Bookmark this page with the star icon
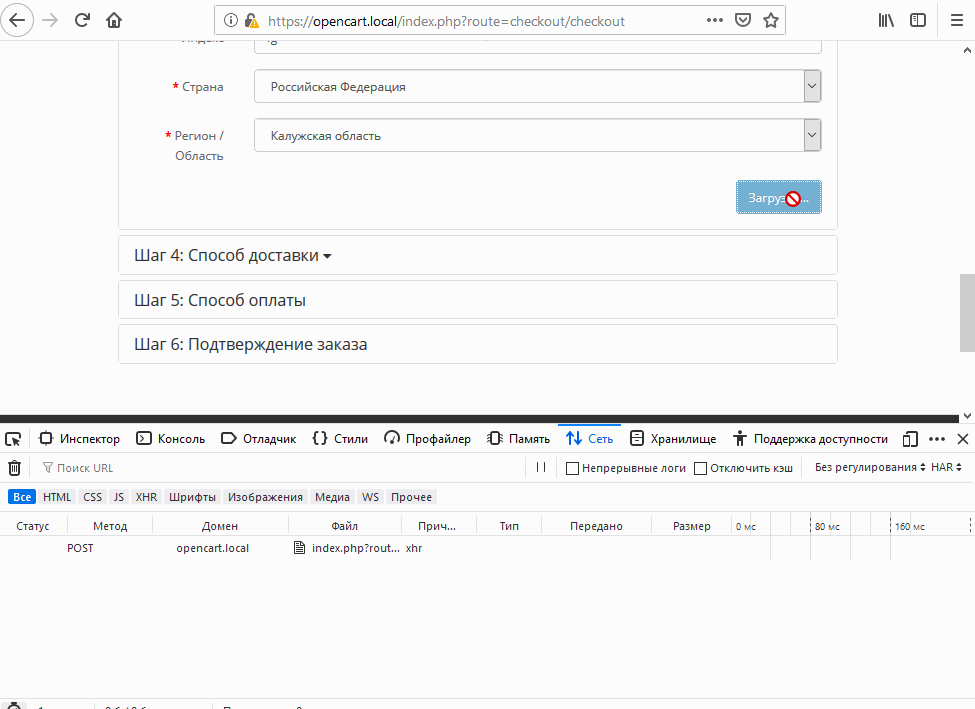 pyautogui.click(x=771, y=21)
